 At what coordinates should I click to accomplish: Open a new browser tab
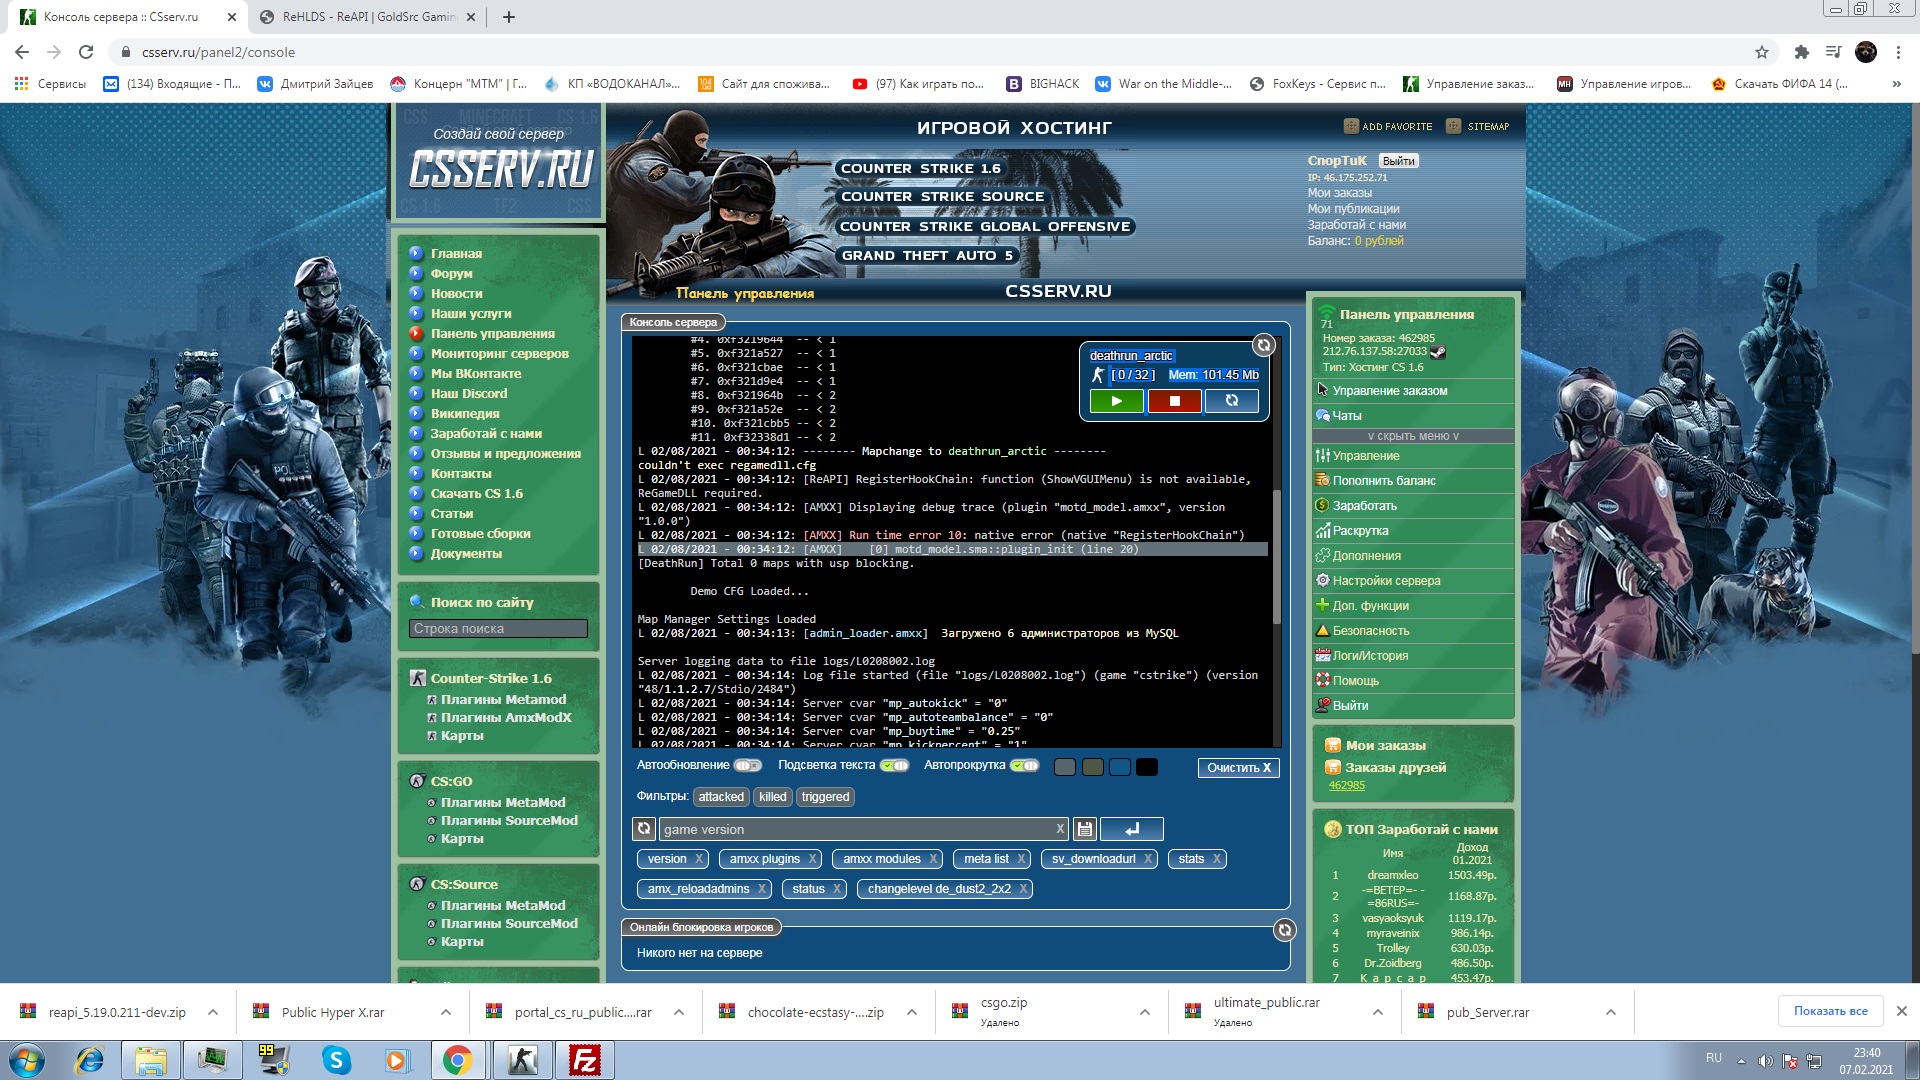click(508, 17)
